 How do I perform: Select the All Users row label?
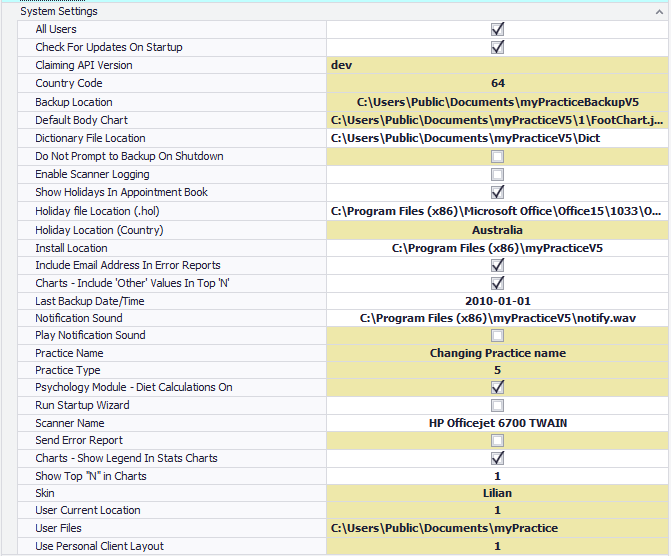pos(56,29)
